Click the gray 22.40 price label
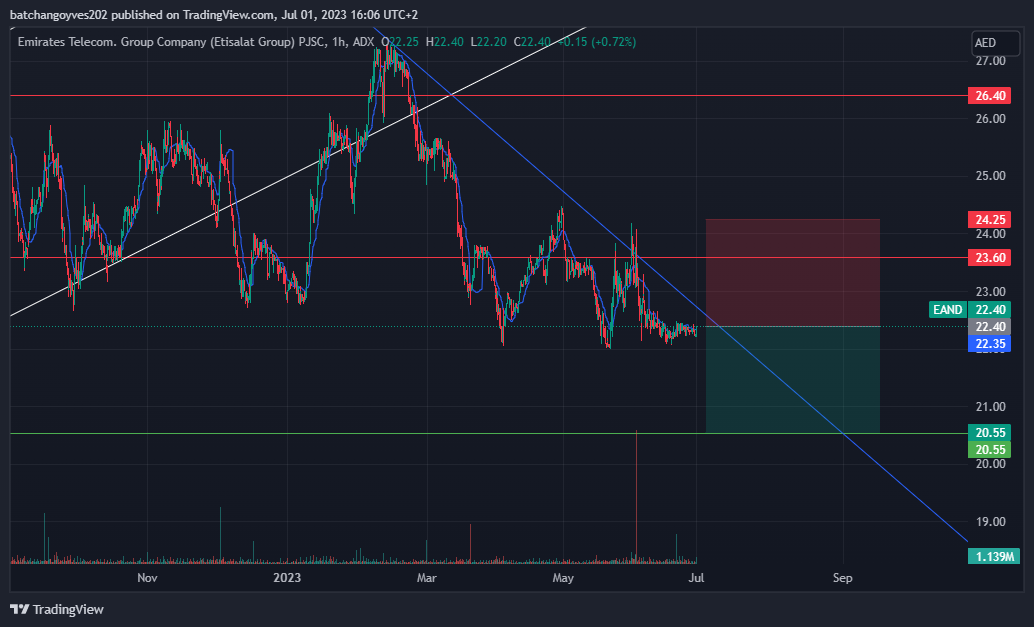The width and height of the screenshot is (1034, 627). [989, 327]
